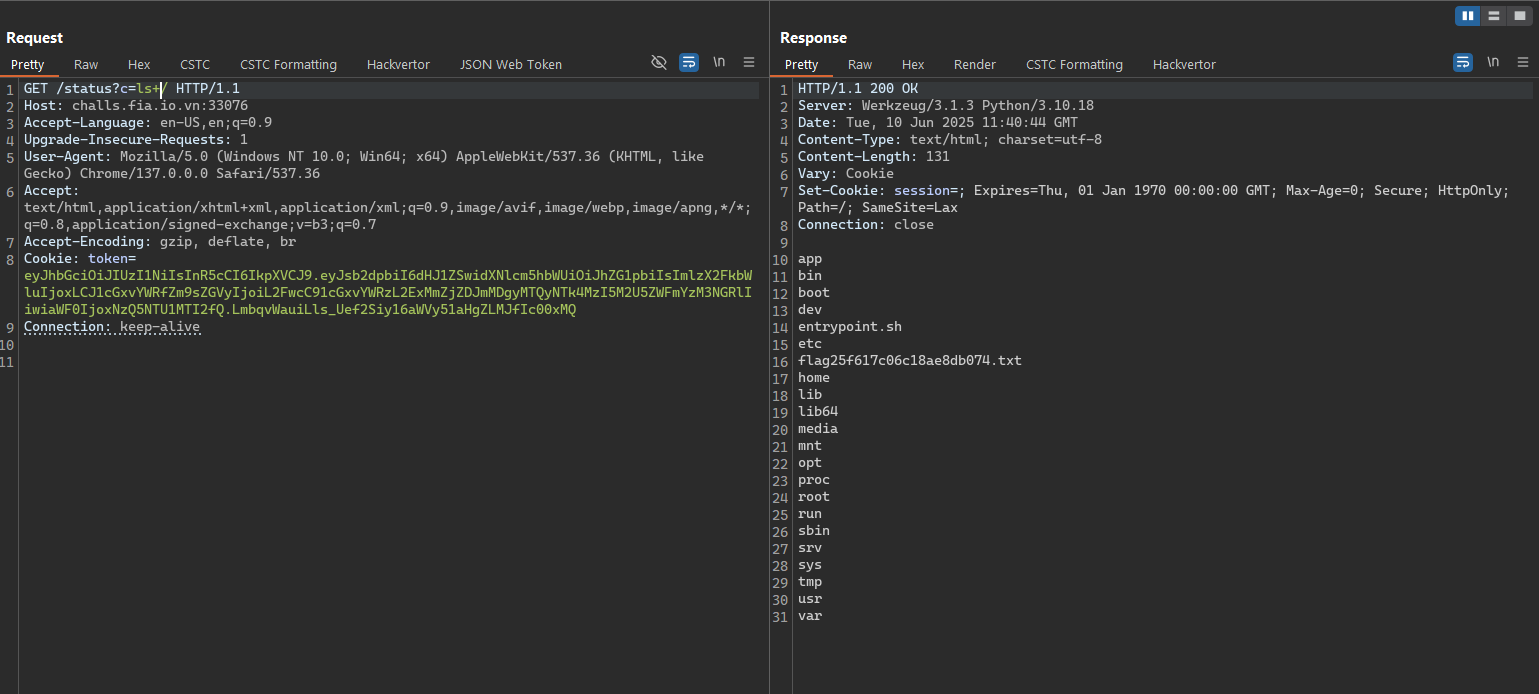This screenshot has height=694, width=1539.
Task: Open Request CSTC Formatting tab
Action: pos(288,64)
